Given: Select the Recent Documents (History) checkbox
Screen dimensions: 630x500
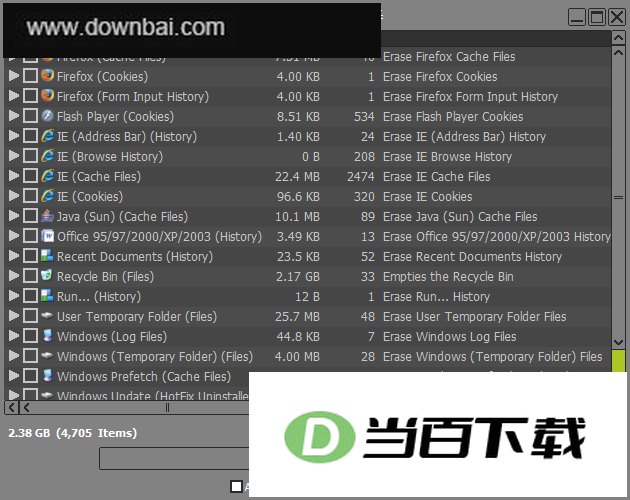Looking at the screenshot, I should (30, 256).
